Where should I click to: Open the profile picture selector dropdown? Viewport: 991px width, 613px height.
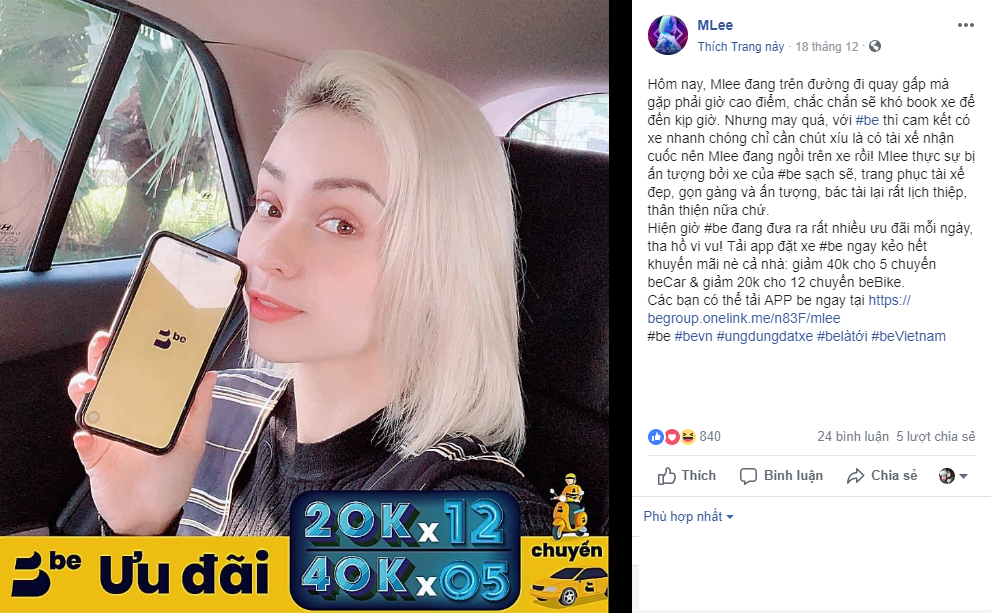pyautogui.click(x=953, y=476)
